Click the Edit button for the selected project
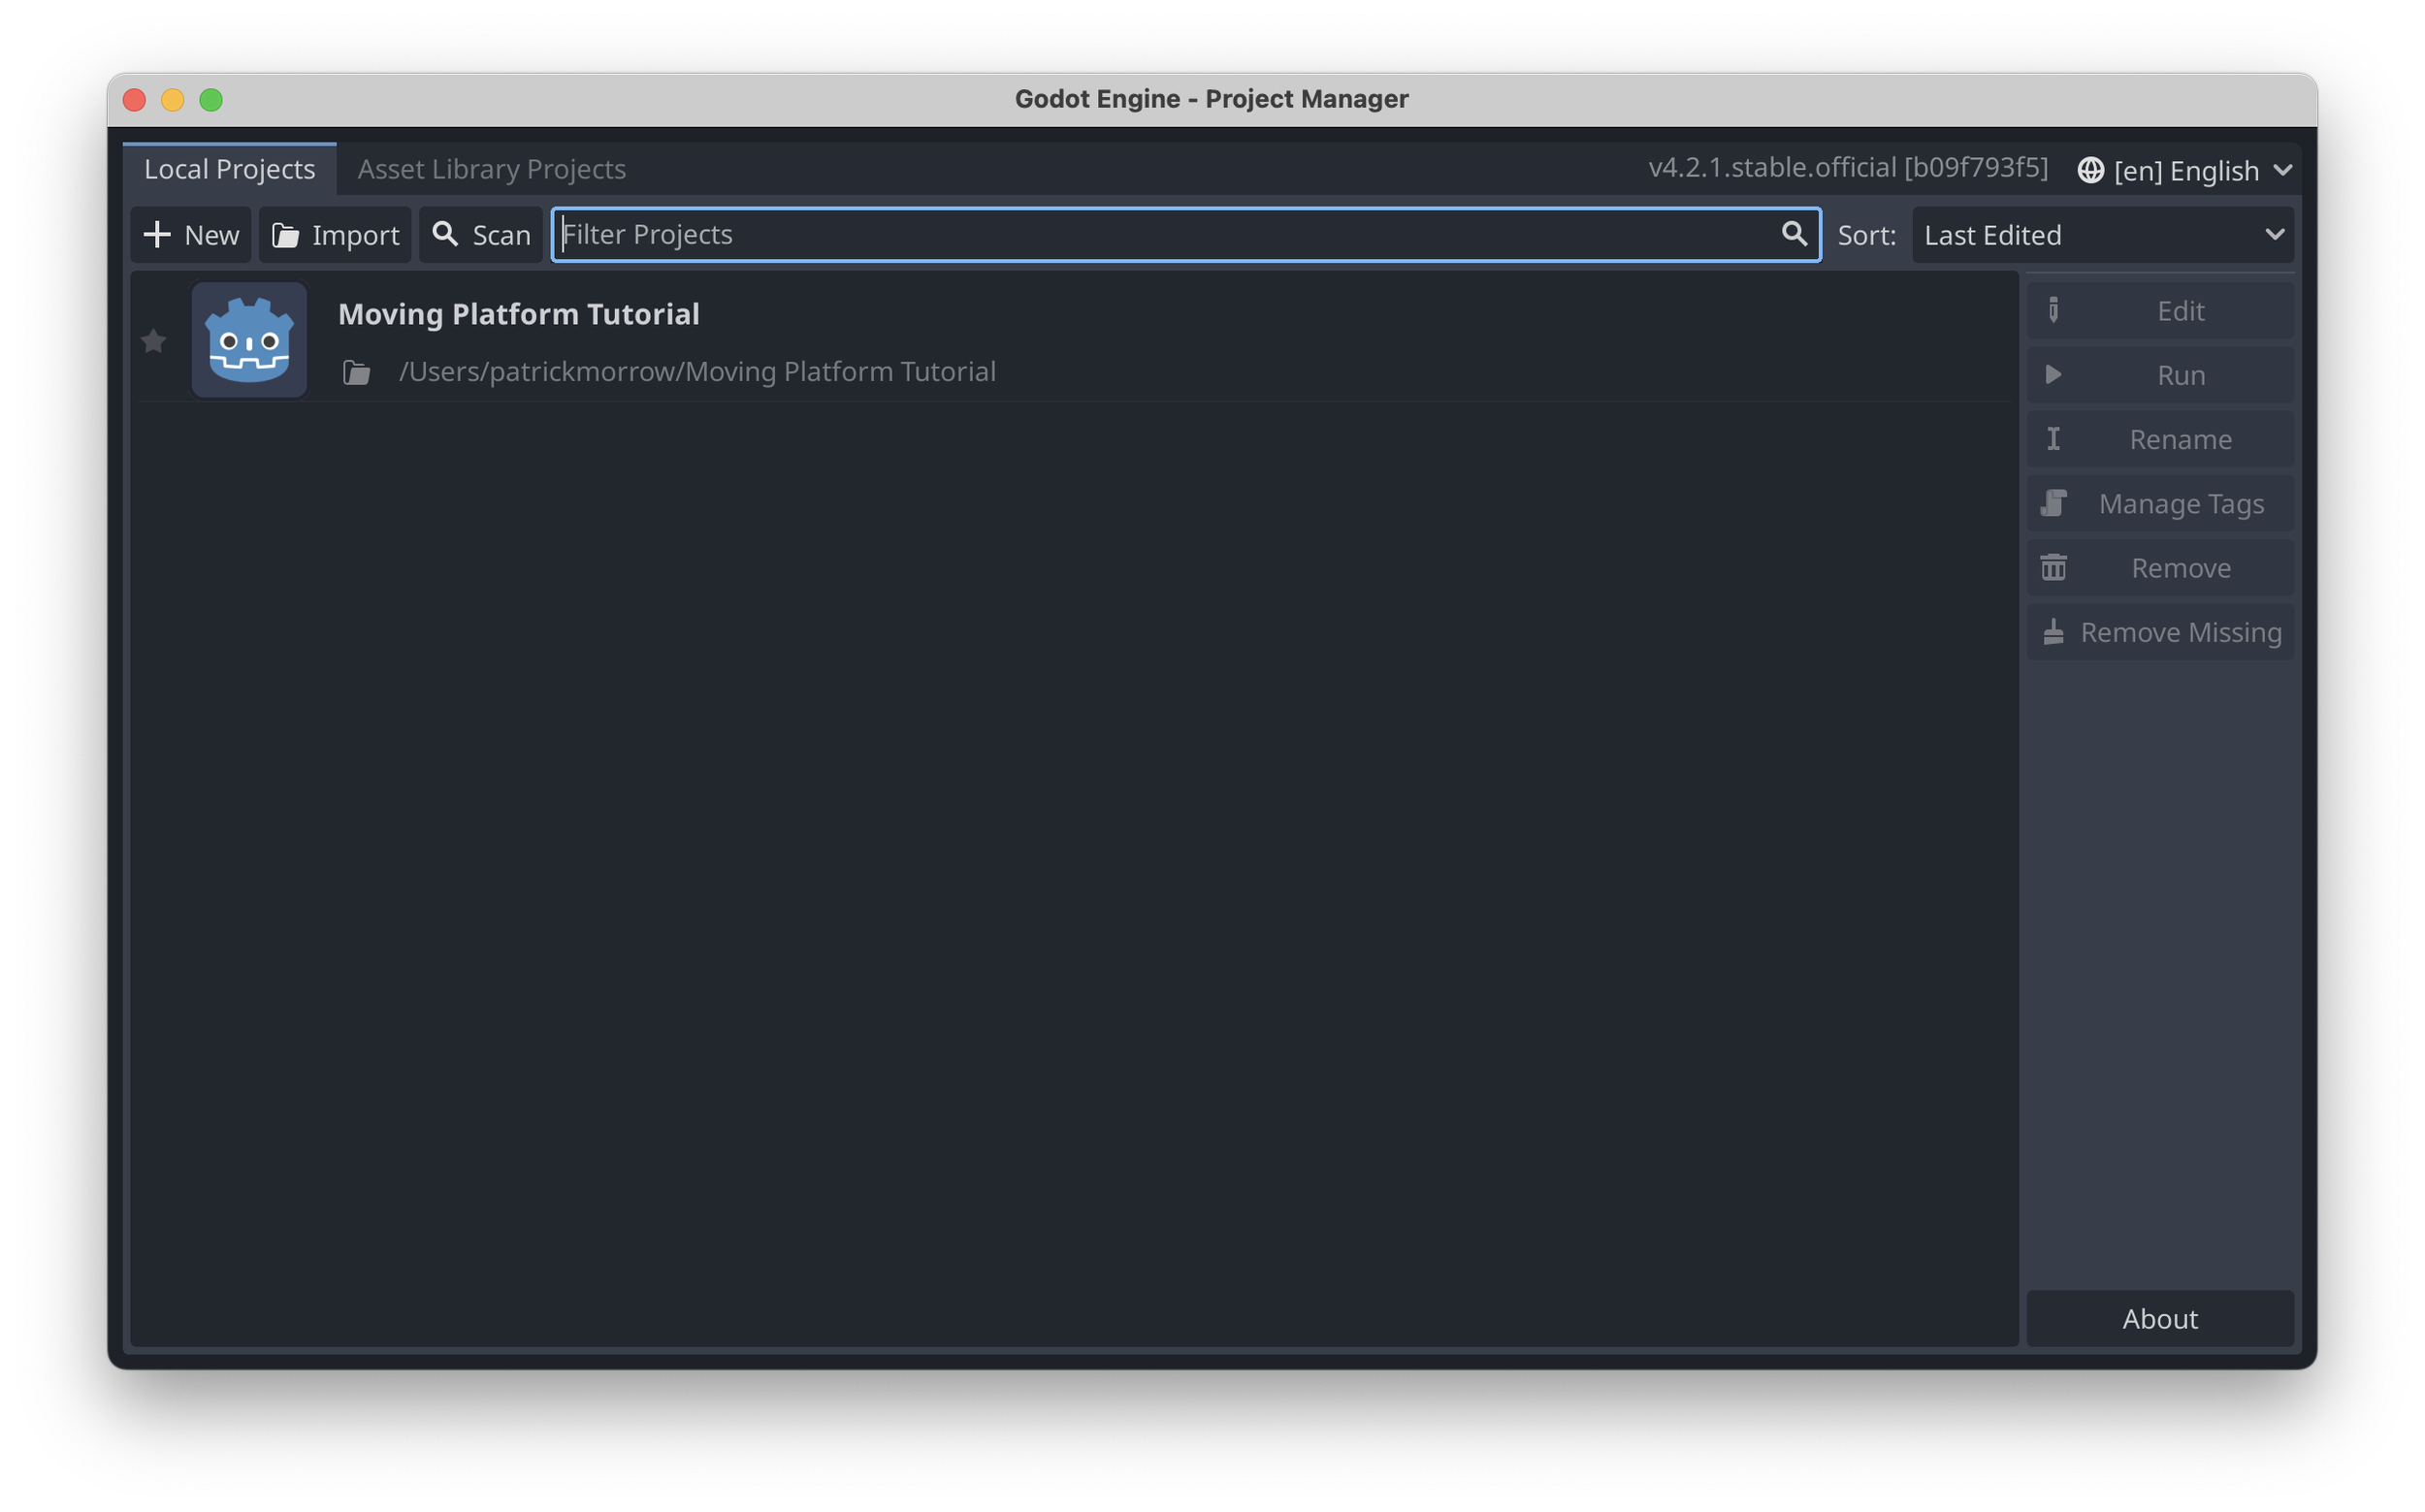Viewport: 2425px width, 1512px height. click(2180, 310)
